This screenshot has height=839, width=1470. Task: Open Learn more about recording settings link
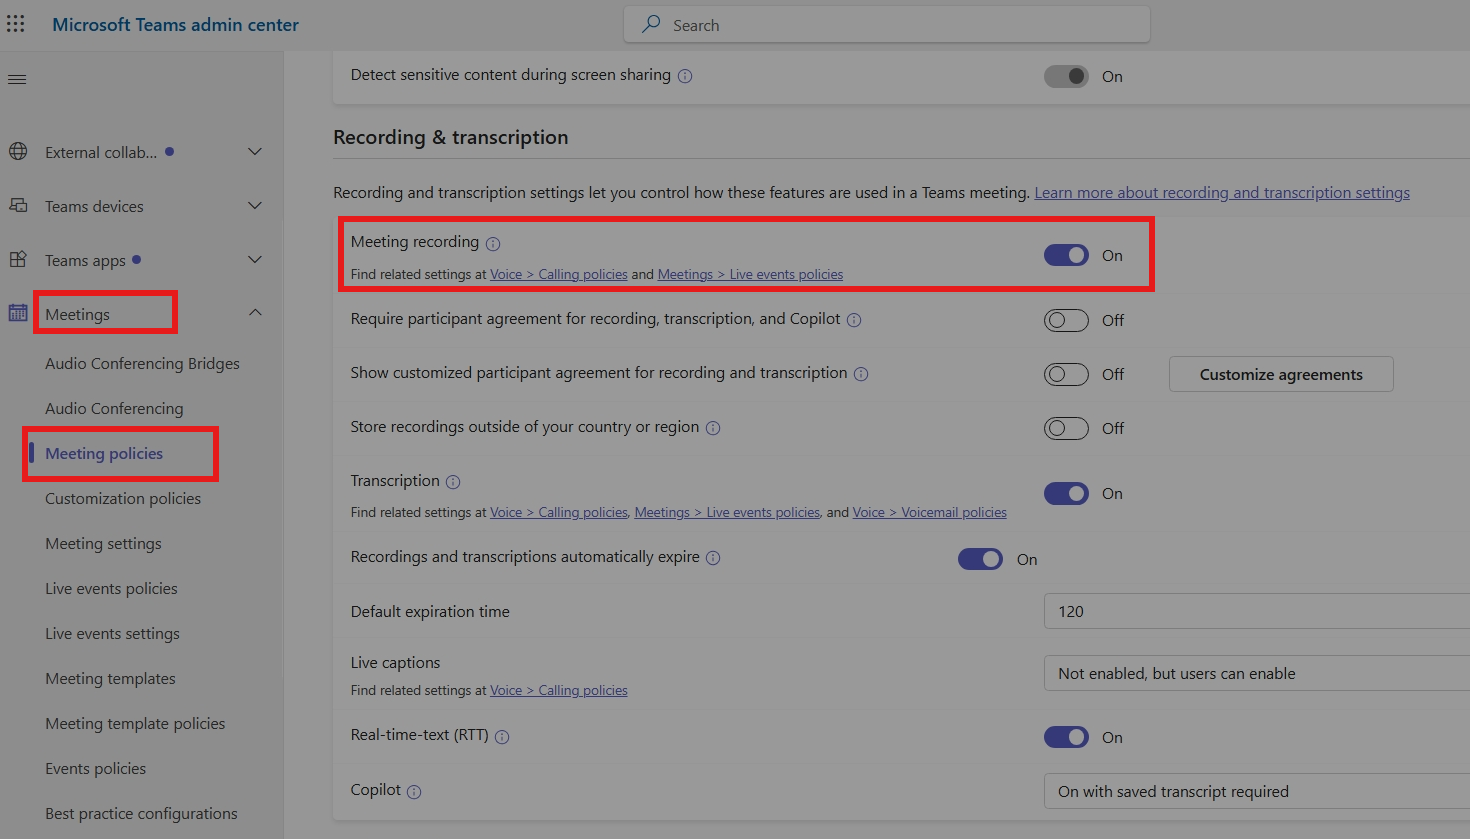(1222, 192)
